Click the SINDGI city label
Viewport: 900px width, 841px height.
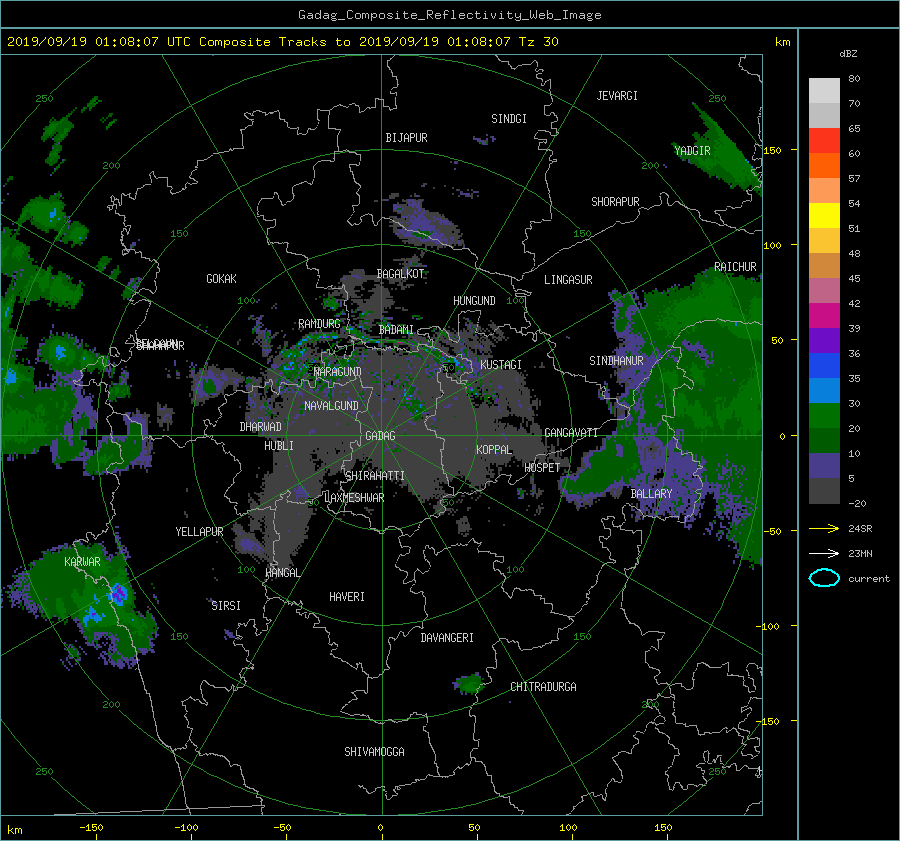509,119
